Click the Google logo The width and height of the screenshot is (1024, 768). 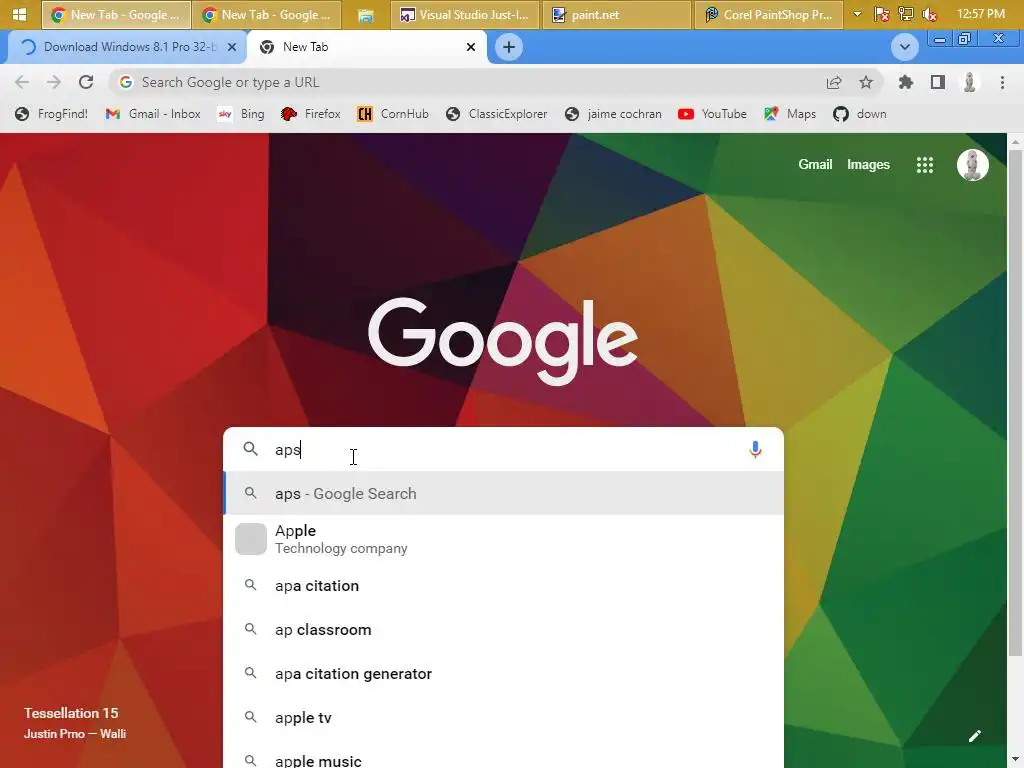click(503, 341)
